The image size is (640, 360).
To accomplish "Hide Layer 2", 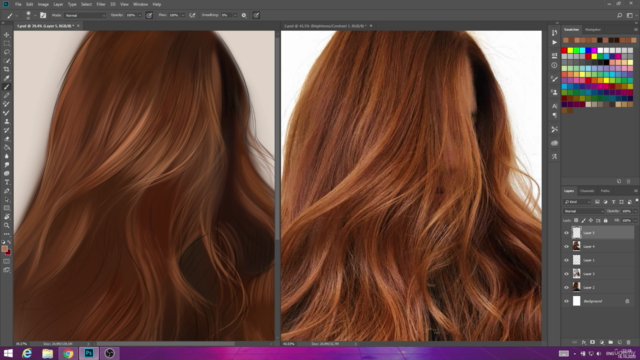I will pyautogui.click(x=566, y=287).
